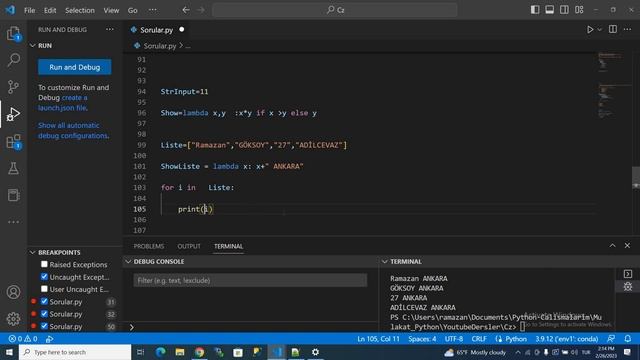
Task: Select the TERMINAL panel tab
Action: pos(228,246)
